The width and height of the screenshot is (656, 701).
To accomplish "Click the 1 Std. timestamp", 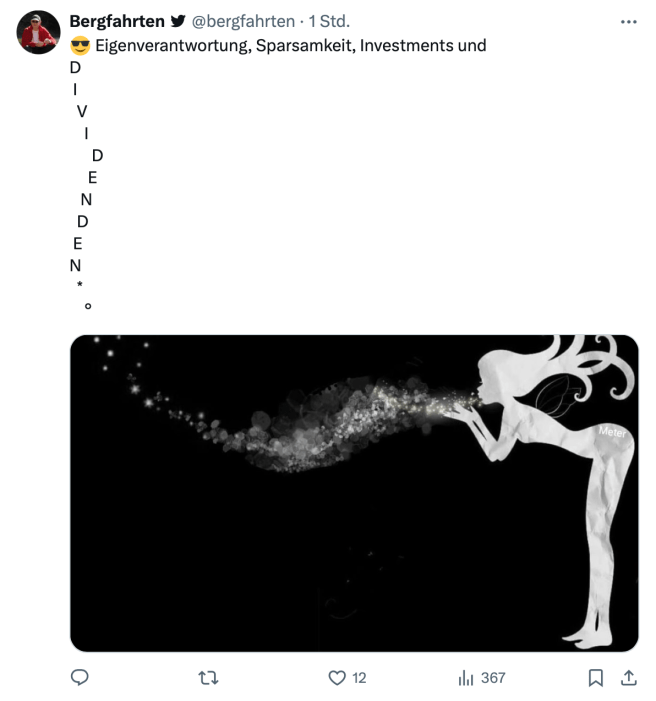I will coord(330,21).
